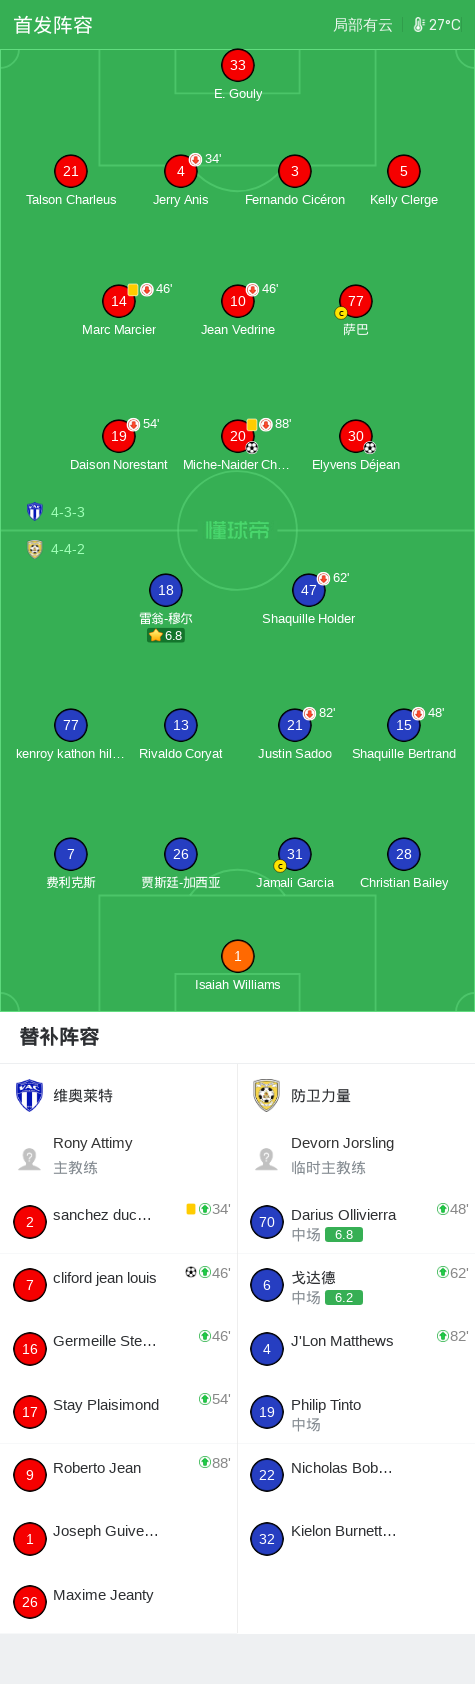Image resolution: width=475 pixels, height=1684 pixels.
Task: Open Jean Vedrine number 10 player icon
Action: [238, 300]
